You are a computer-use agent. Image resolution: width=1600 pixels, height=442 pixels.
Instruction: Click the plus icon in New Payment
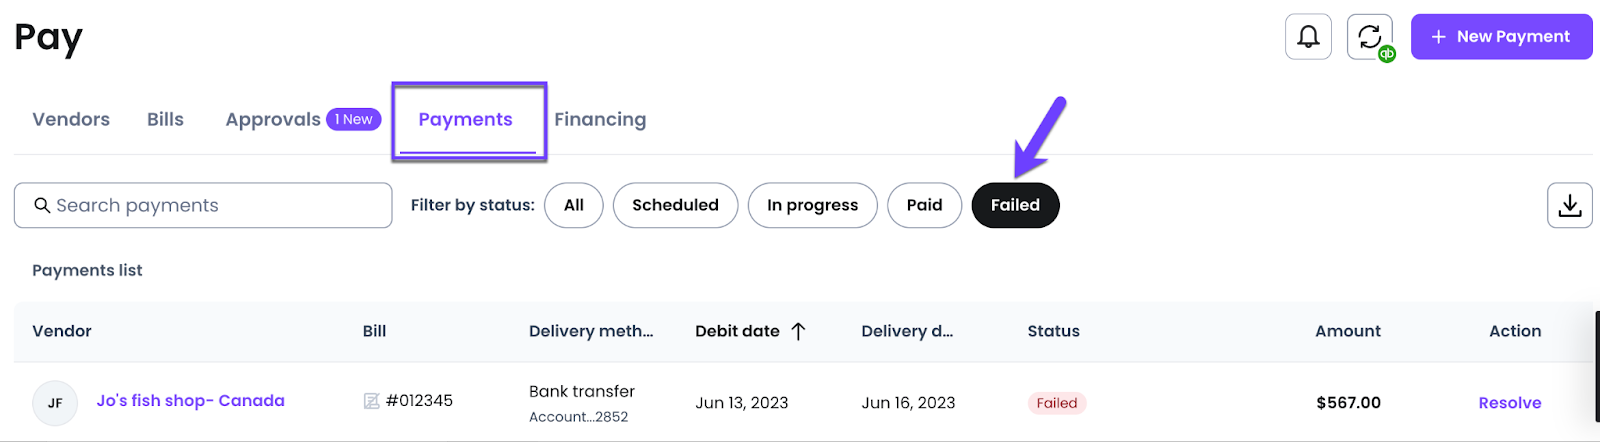pyautogui.click(x=1439, y=37)
